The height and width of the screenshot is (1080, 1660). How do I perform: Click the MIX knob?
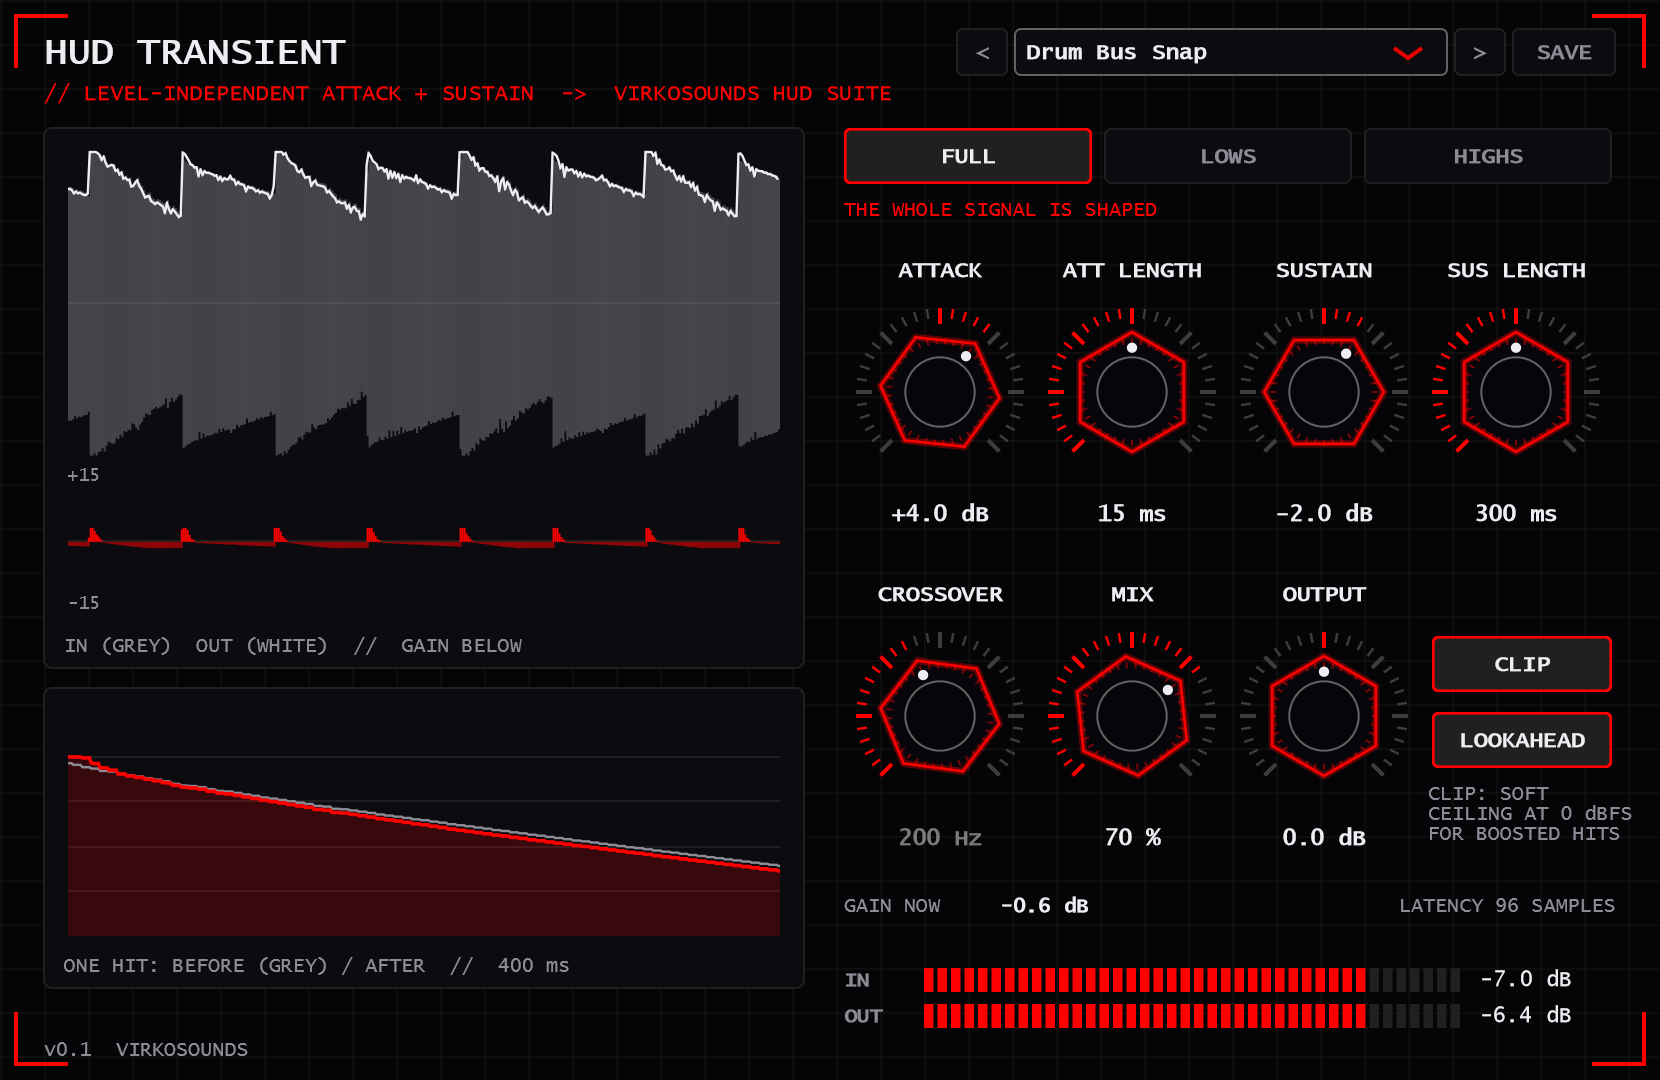click(1132, 716)
